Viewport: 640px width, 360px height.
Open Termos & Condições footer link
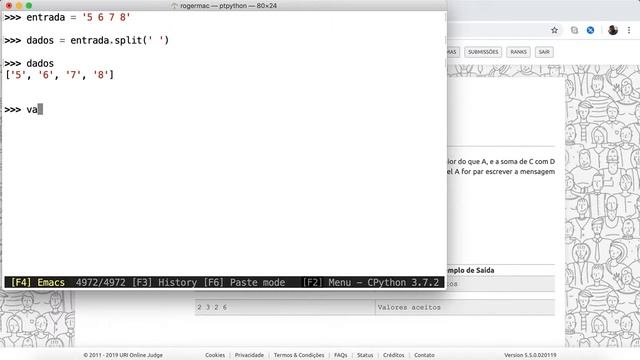point(299,355)
